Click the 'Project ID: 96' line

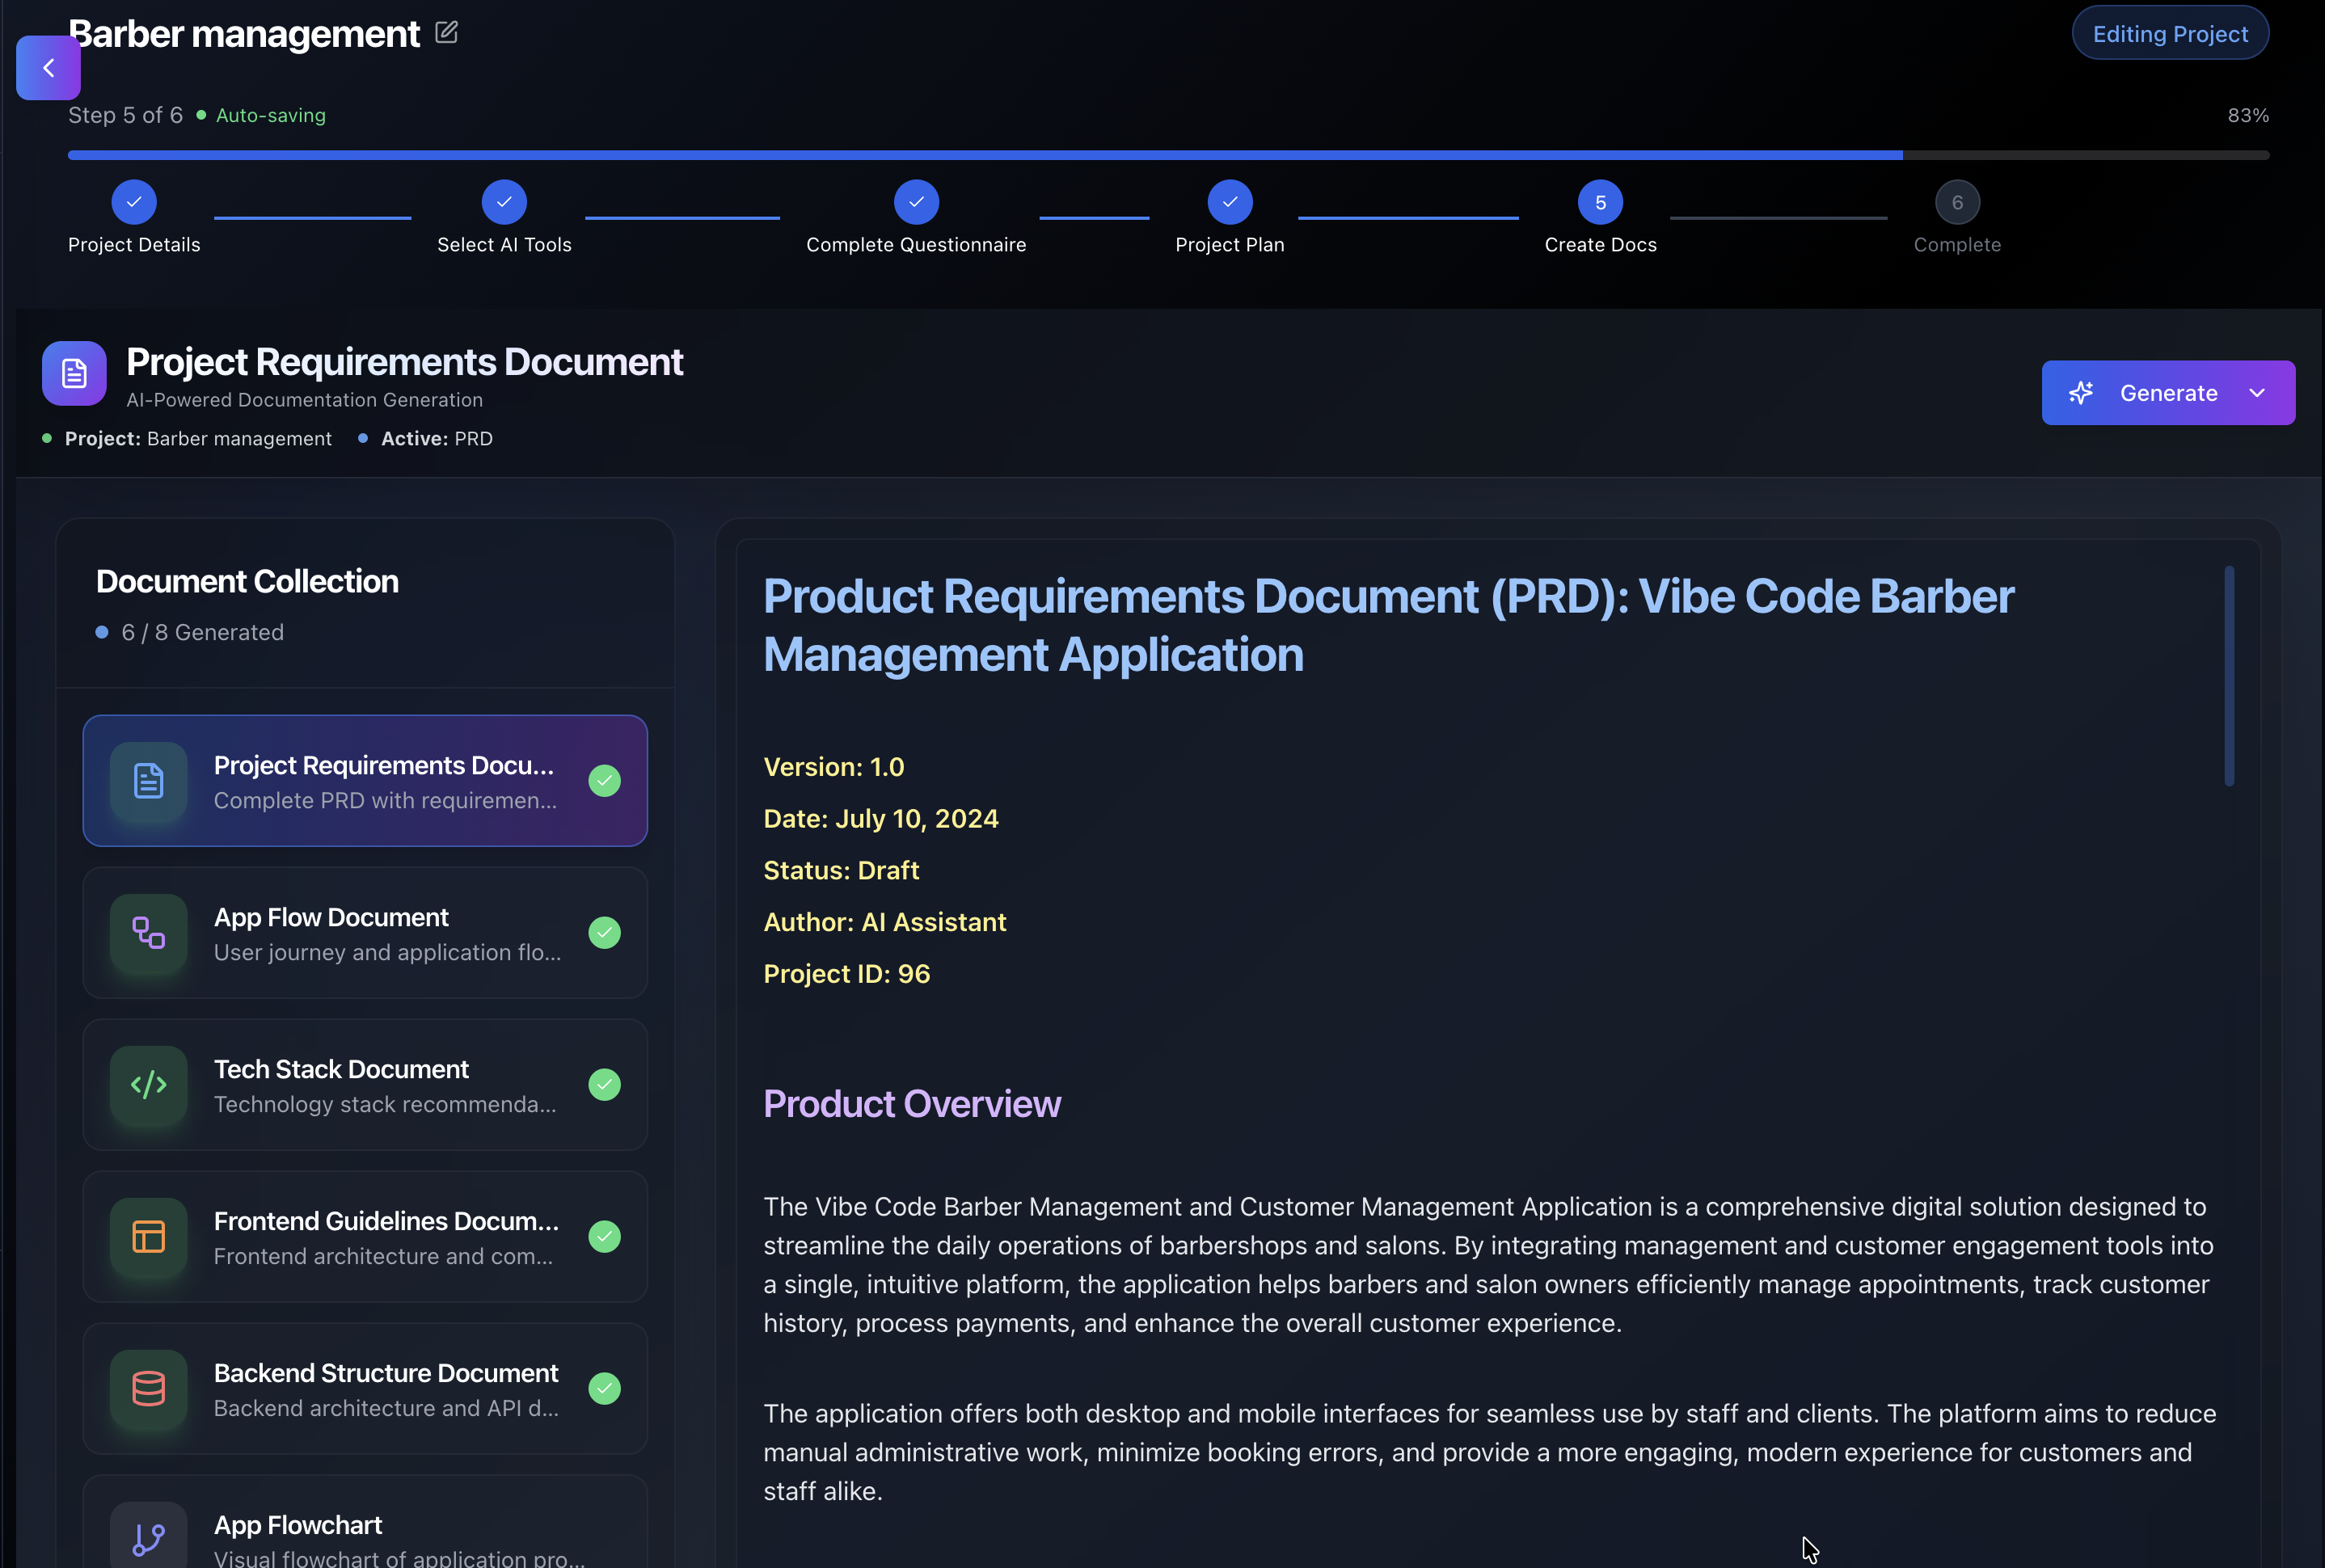click(847, 974)
